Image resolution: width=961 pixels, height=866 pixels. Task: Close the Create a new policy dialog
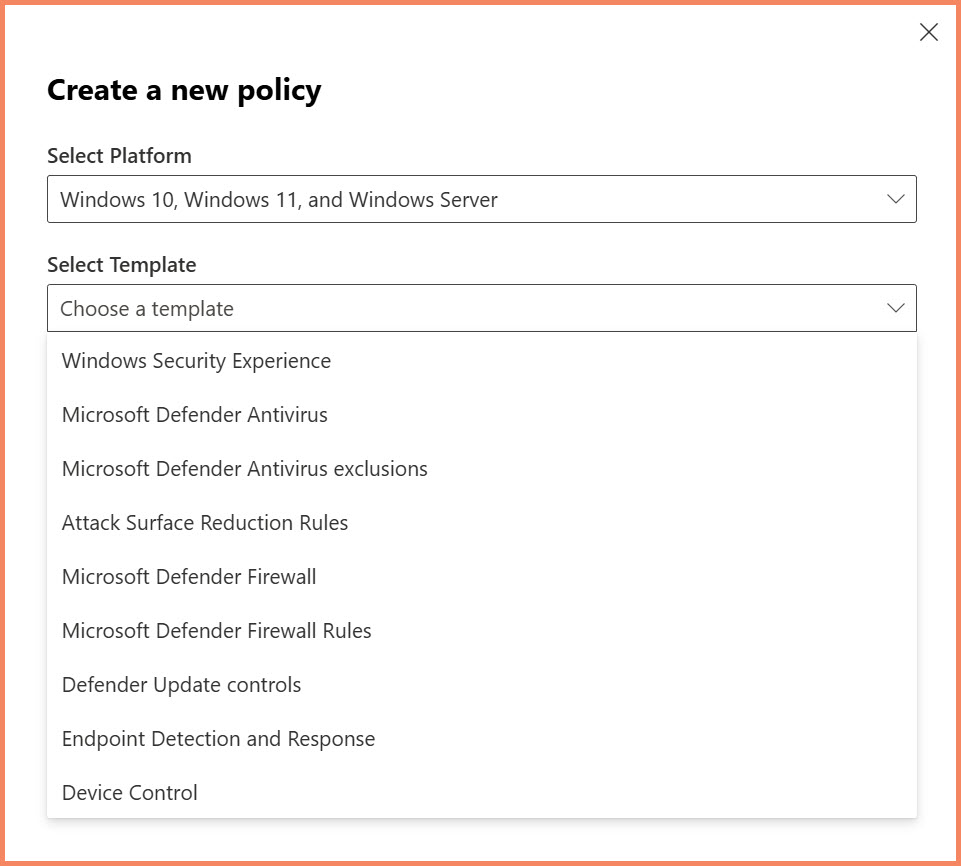[x=929, y=32]
